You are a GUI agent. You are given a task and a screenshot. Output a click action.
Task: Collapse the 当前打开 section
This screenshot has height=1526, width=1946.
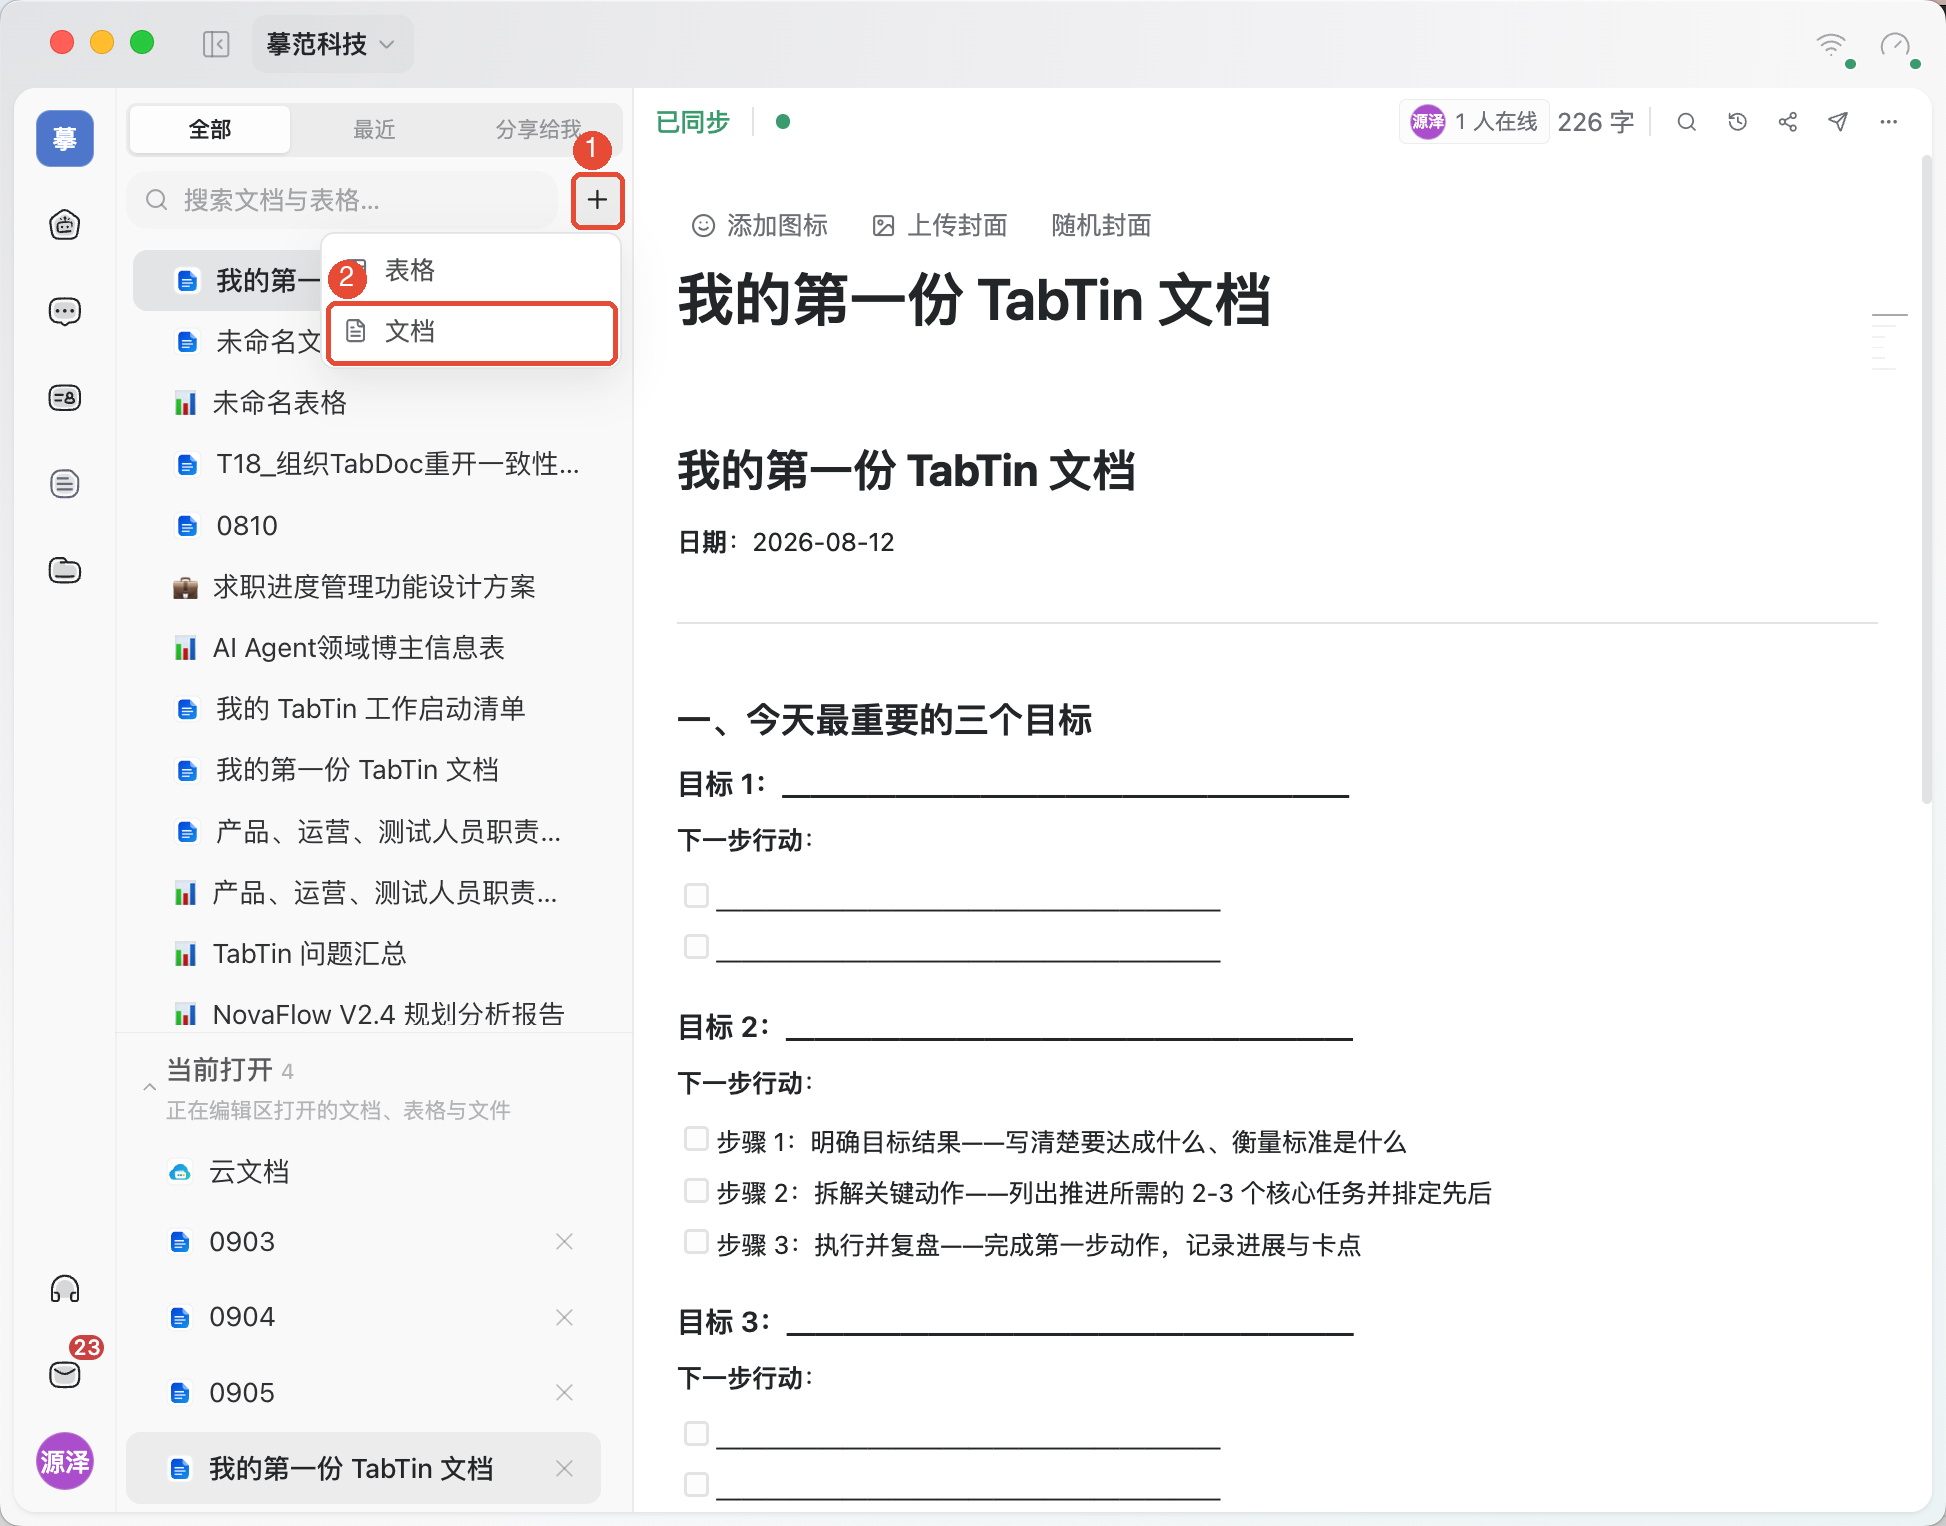coord(149,1087)
